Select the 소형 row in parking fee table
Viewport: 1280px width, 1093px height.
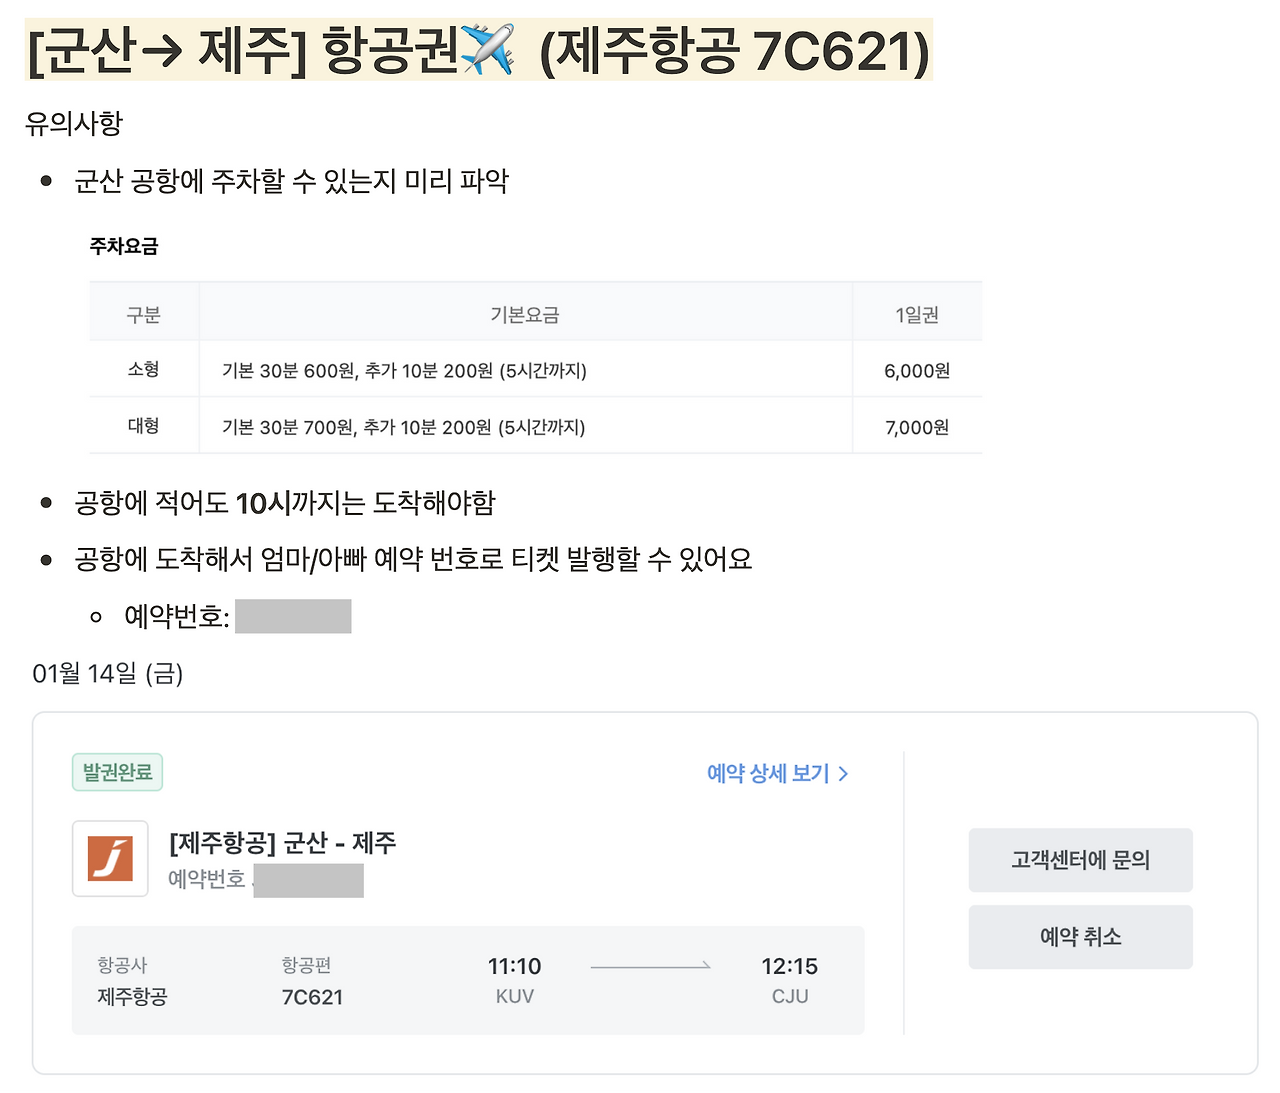click(x=536, y=370)
